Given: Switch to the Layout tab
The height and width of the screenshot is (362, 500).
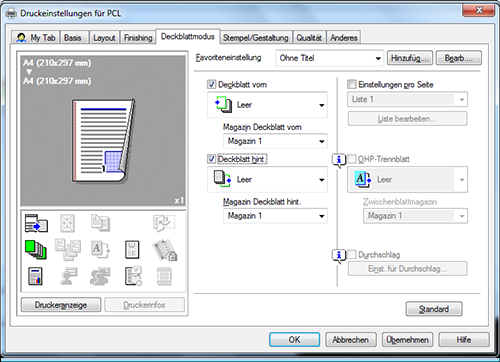Looking at the screenshot, I should point(104,38).
